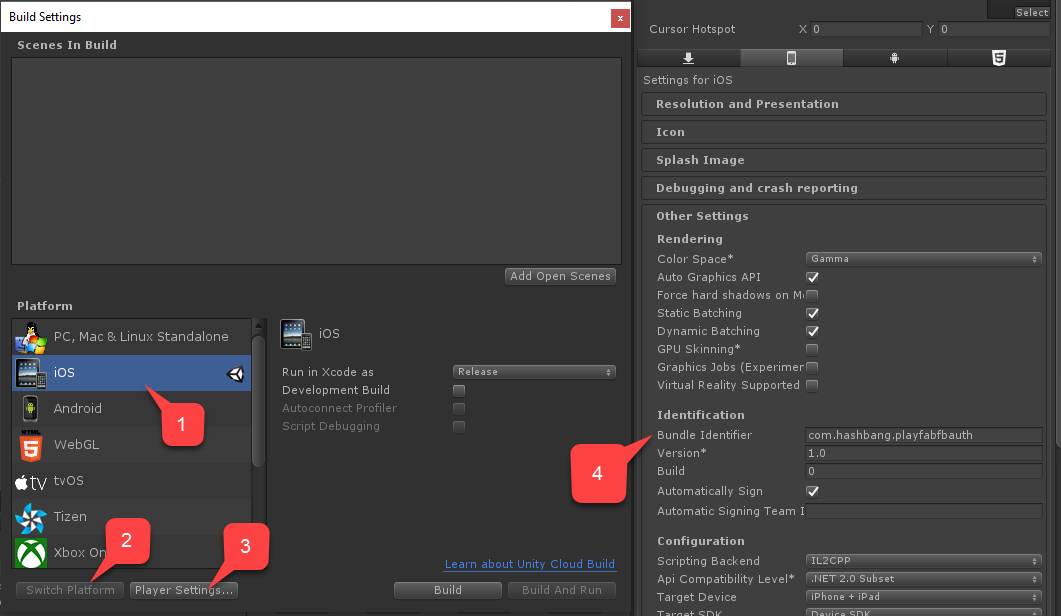The height and width of the screenshot is (616, 1061).
Task: Click the Tizen pinwheel icon
Action: tap(30, 518)
